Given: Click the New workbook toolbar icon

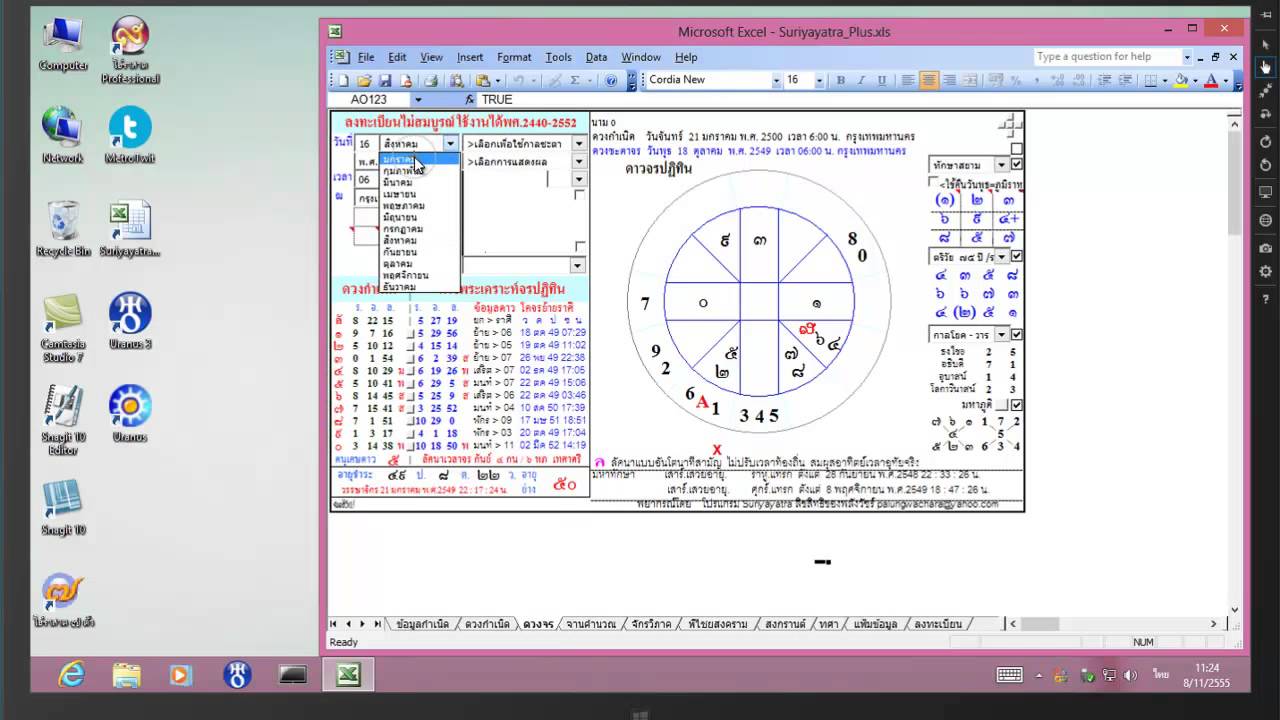Looking at the screenshot, I should point(343,81).
